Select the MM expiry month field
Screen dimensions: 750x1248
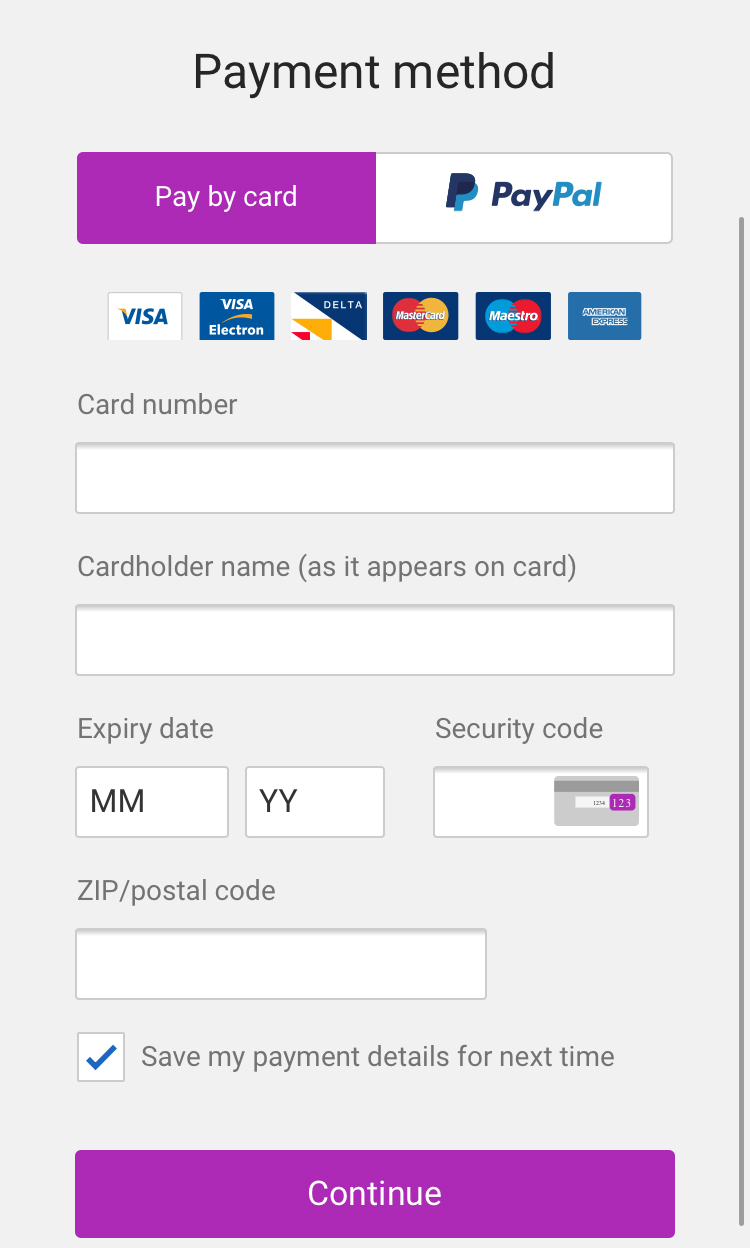(152, 802)
